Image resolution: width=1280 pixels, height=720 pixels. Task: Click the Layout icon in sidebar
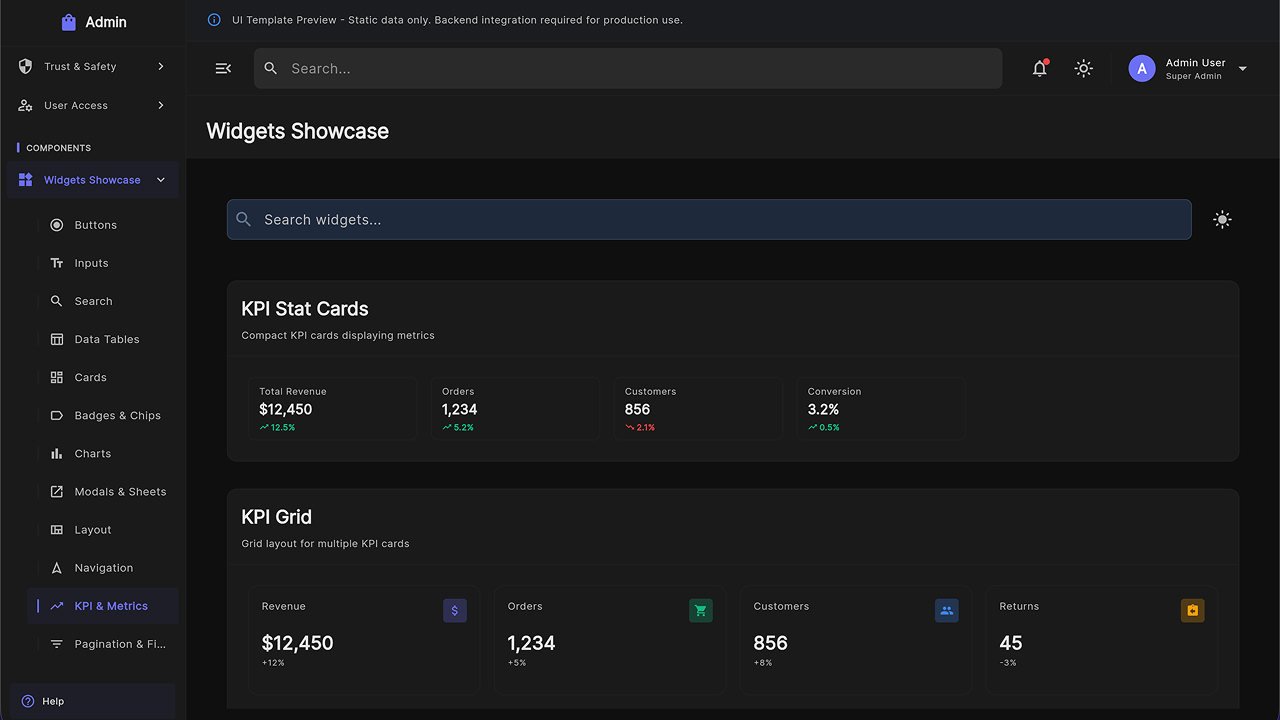(57, 529)
